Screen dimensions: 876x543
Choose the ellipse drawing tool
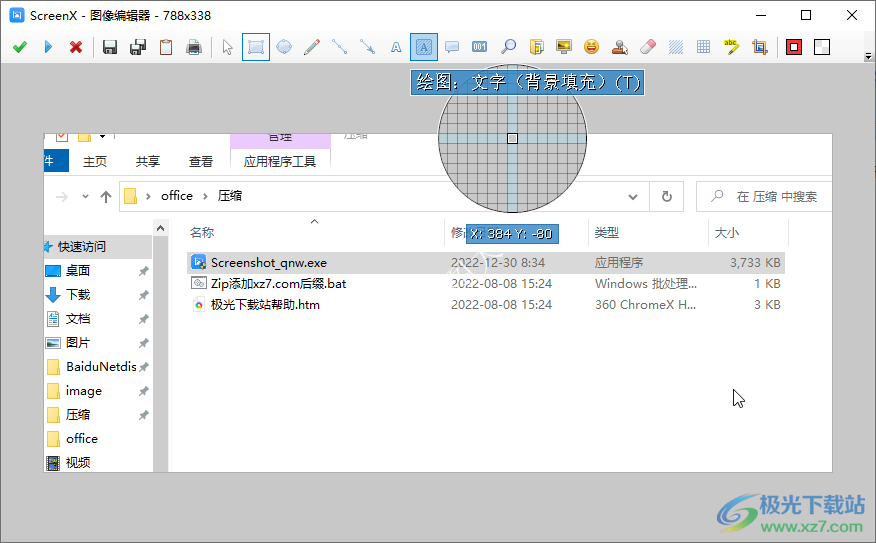coord(284,47)
